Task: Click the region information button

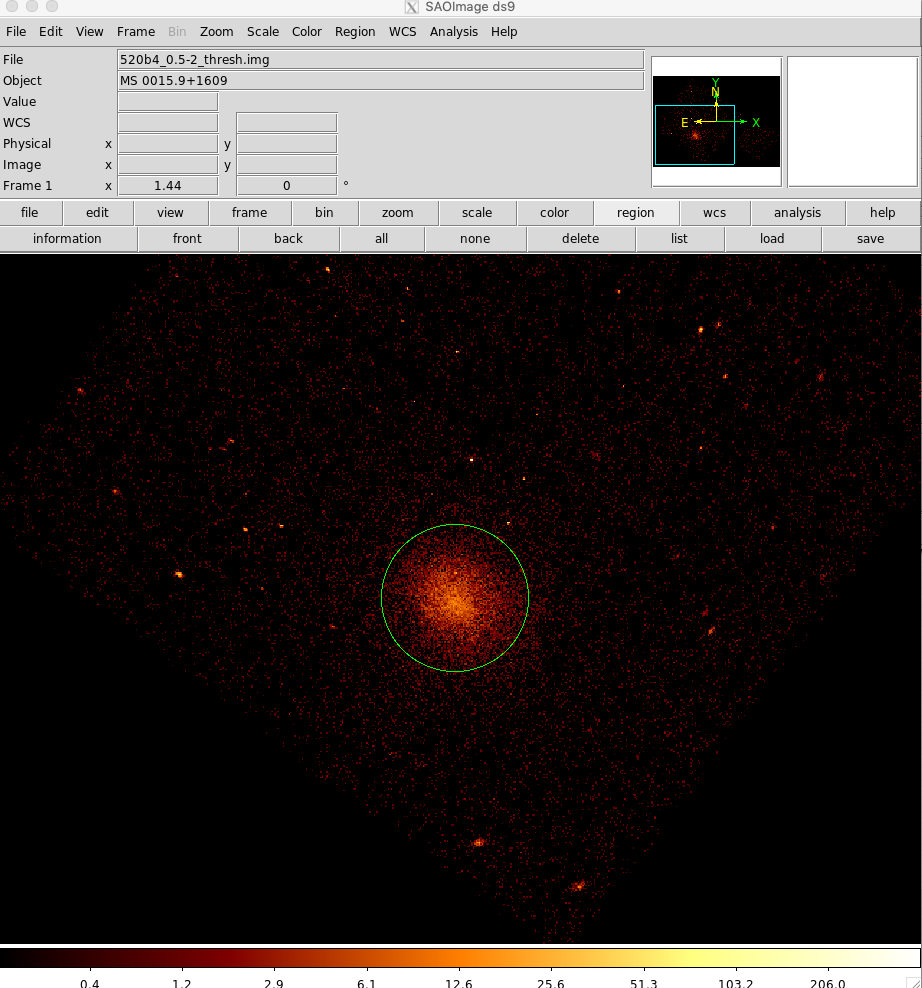Action: tap(67, 239)
